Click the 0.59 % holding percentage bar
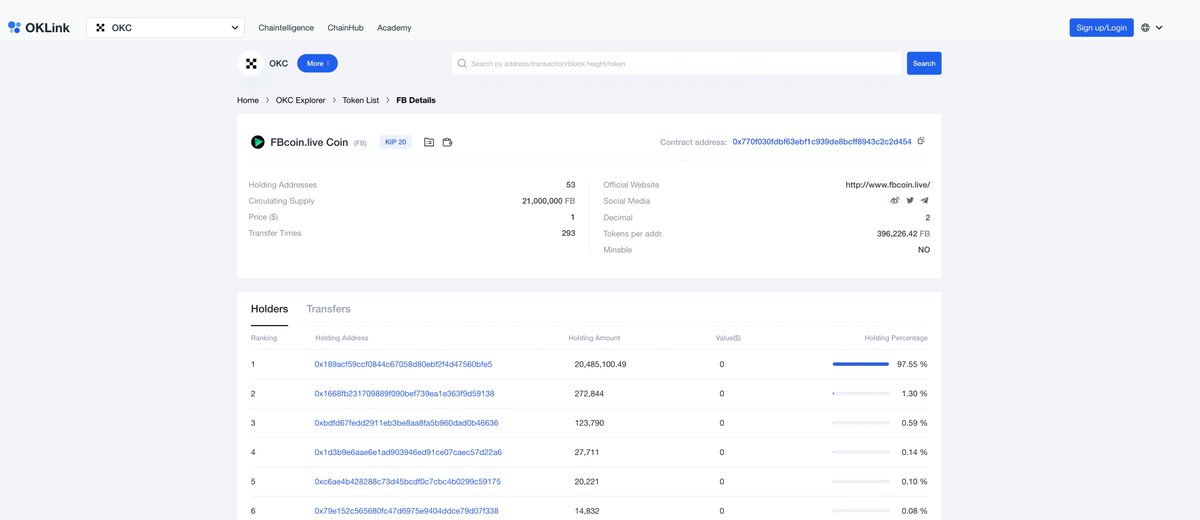1200x520 pixels. [861, 423]
